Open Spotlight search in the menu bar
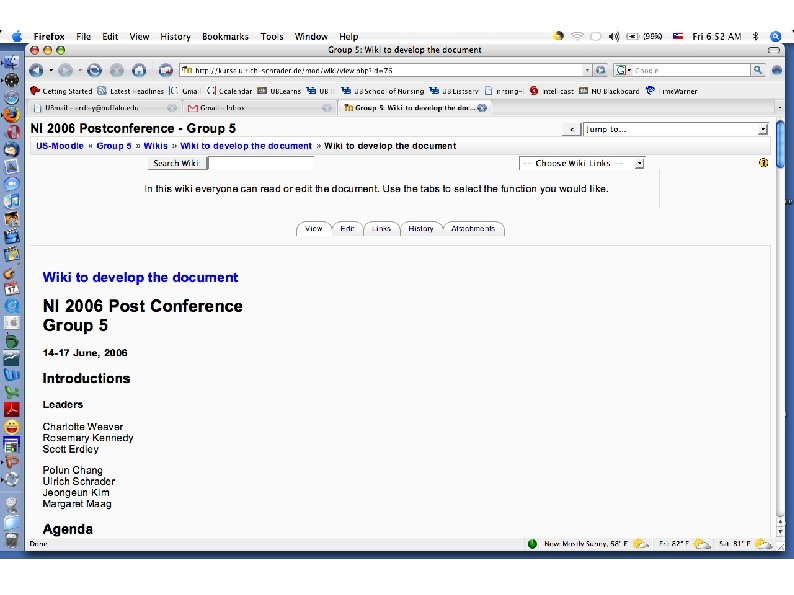794x595 pixels. [x=775, y=36]
